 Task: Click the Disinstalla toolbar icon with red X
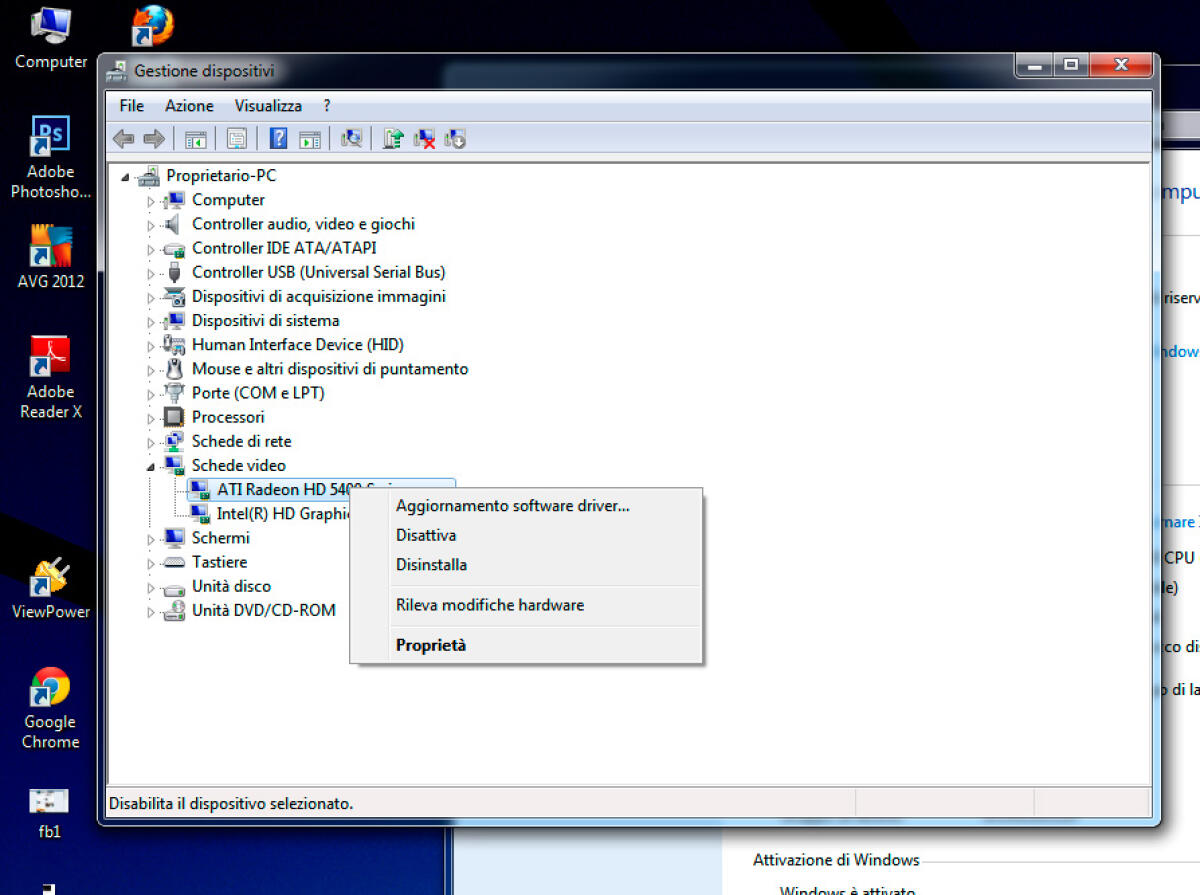coord(423,138)
